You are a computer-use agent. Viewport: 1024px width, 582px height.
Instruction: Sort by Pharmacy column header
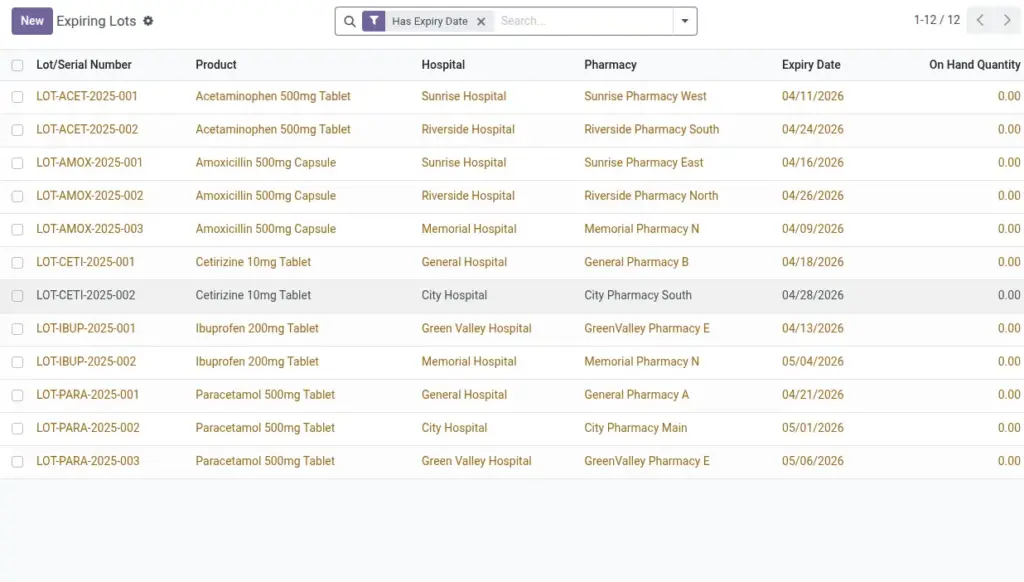click(610, 65)
